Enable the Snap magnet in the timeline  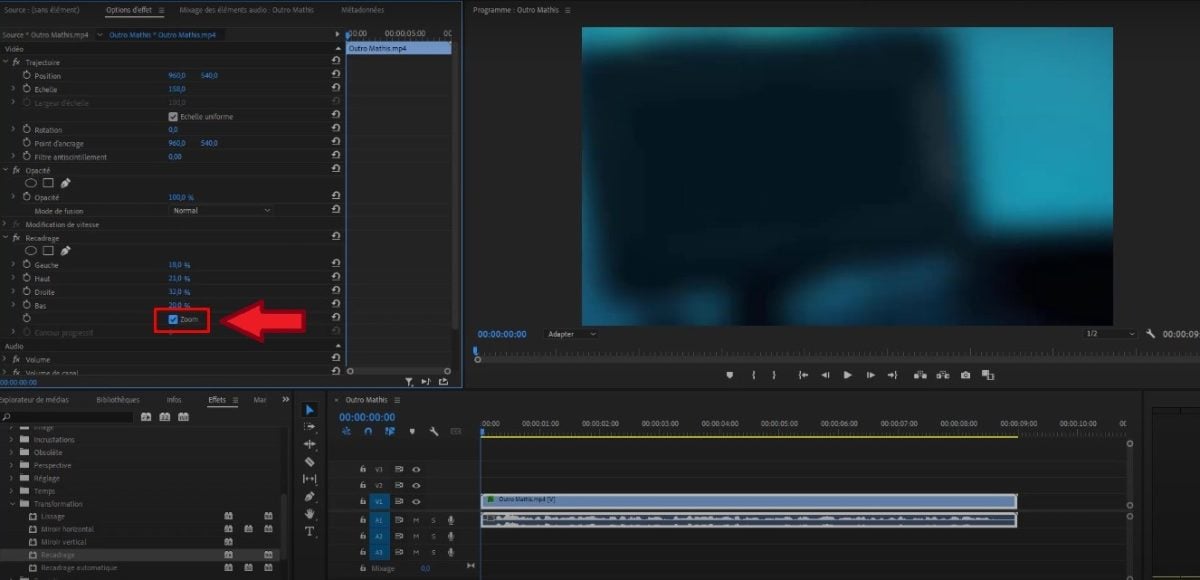coord(368,431)
